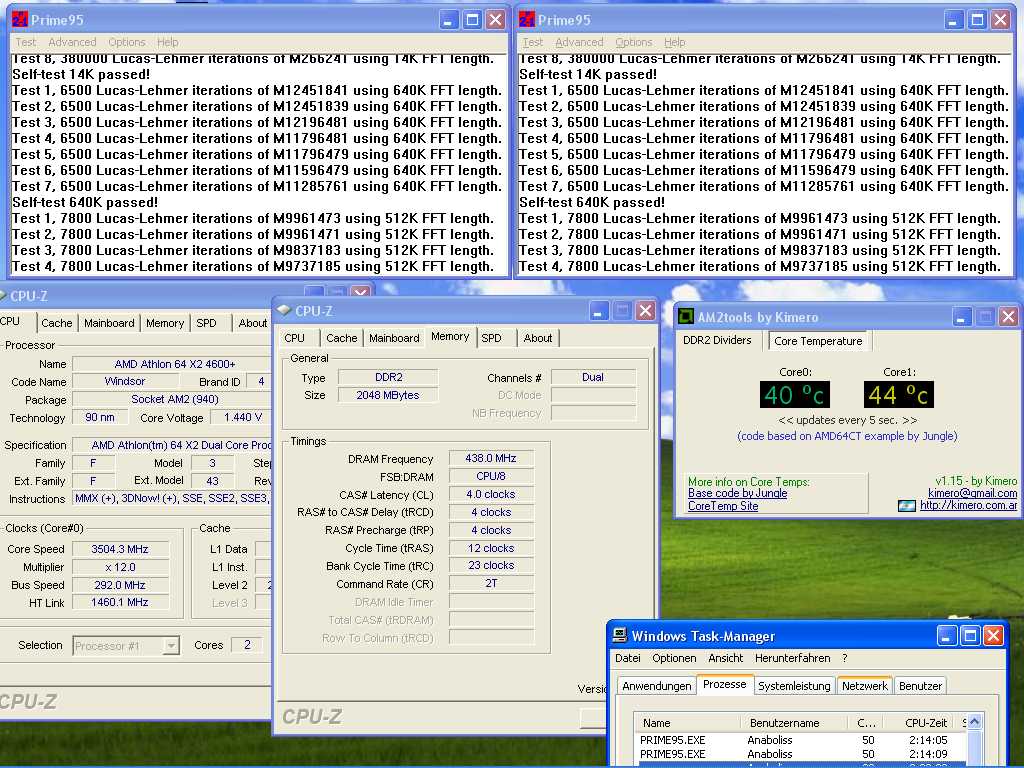Open Help menu in left Prime95 window
1024x768 pixels.
(x=167, y=42)
